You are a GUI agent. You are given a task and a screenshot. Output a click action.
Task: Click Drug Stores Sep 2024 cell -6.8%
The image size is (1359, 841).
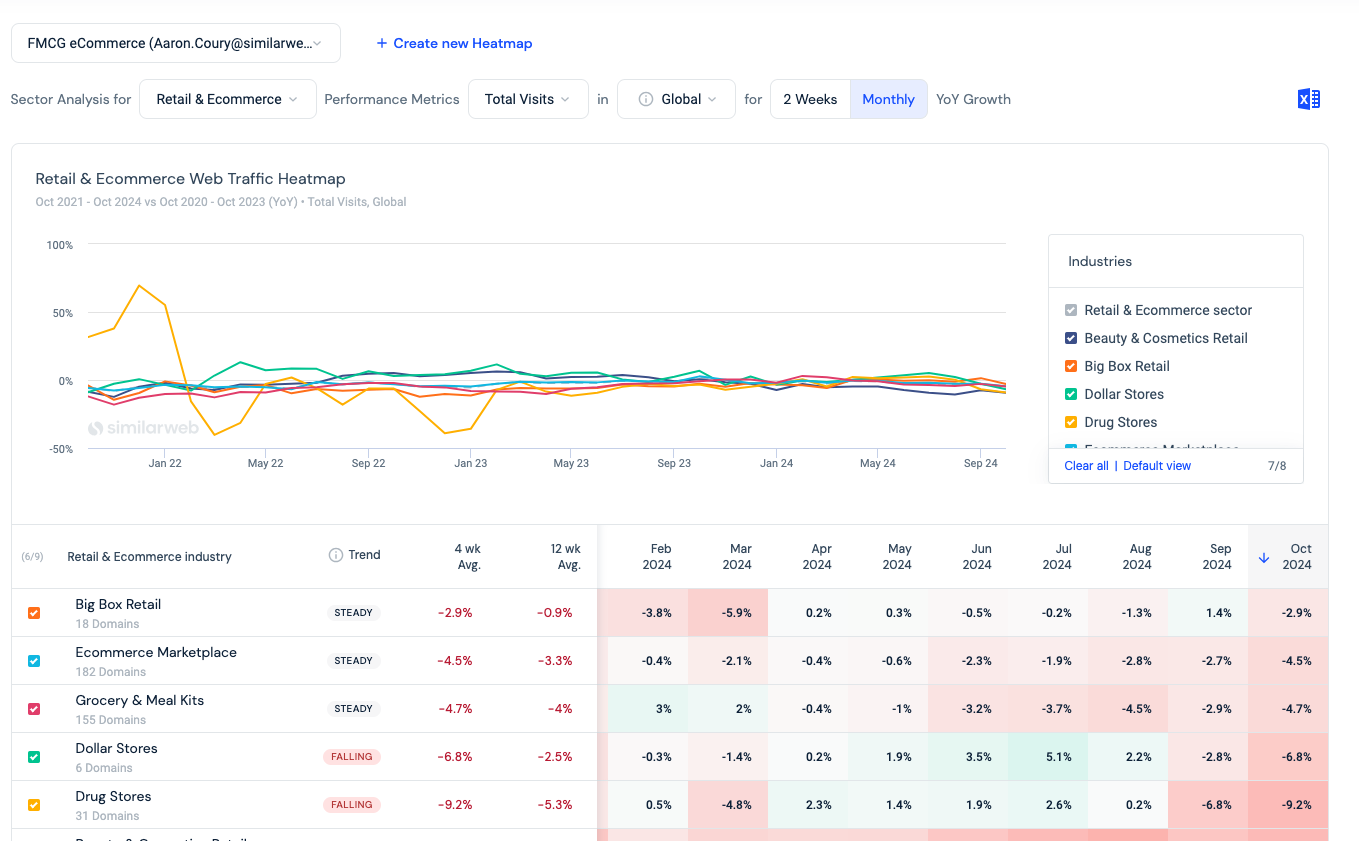[x=1208, y=805]
